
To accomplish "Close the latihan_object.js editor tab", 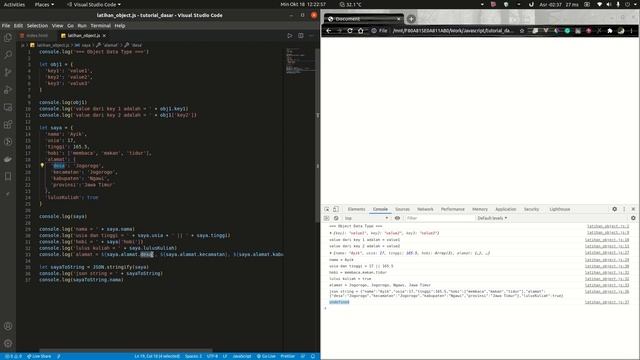I will 104,36.
